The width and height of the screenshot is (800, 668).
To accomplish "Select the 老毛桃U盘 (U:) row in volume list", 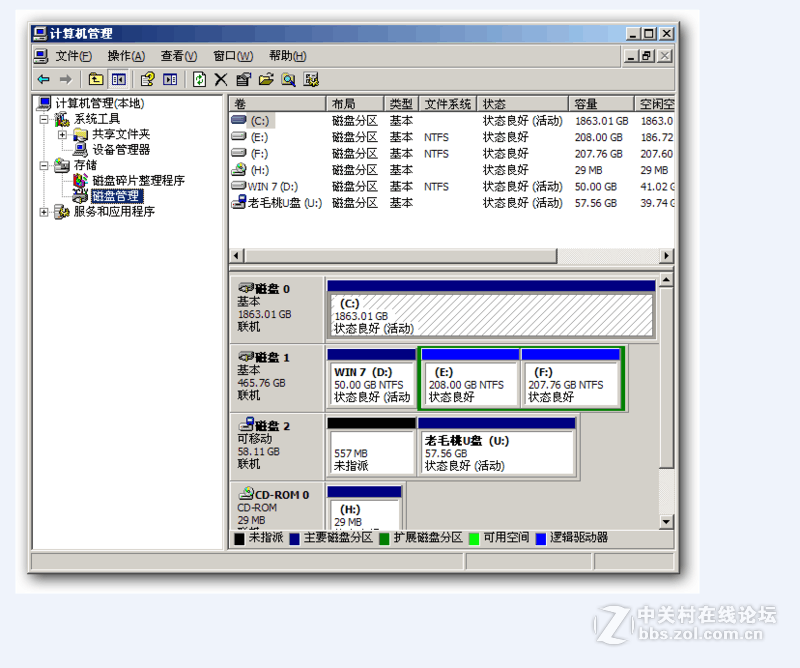I will 284,203.
